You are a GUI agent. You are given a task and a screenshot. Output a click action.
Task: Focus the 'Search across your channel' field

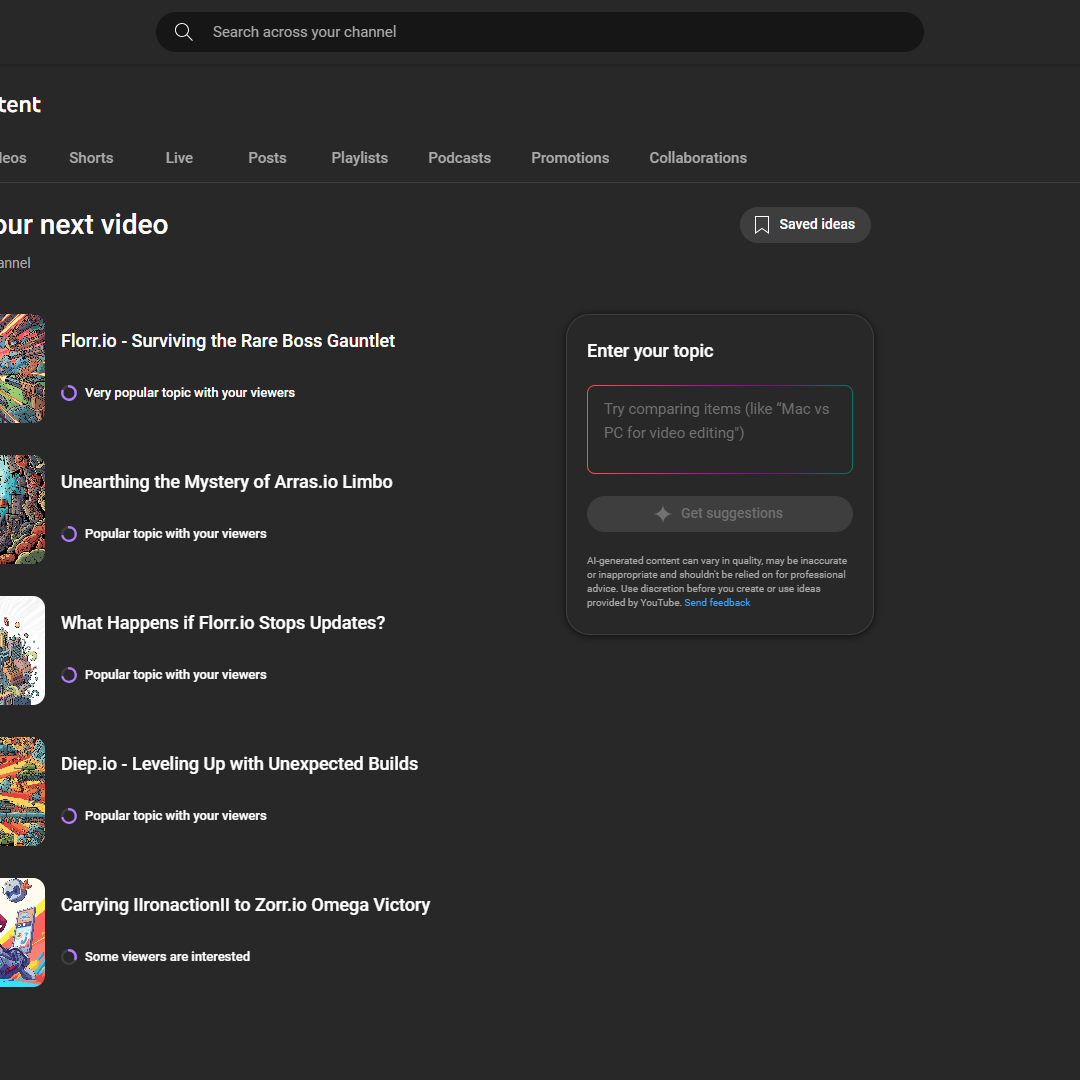540,32
